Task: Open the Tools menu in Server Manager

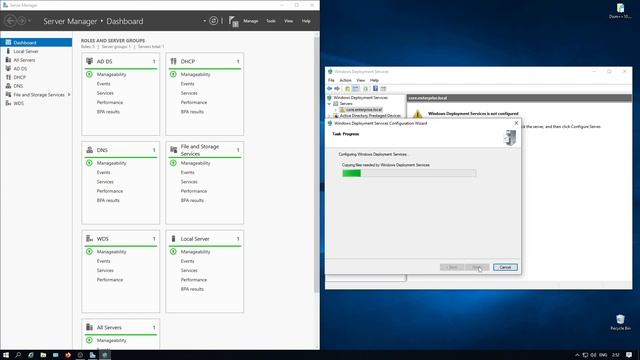Action: [x=271, y=21]
